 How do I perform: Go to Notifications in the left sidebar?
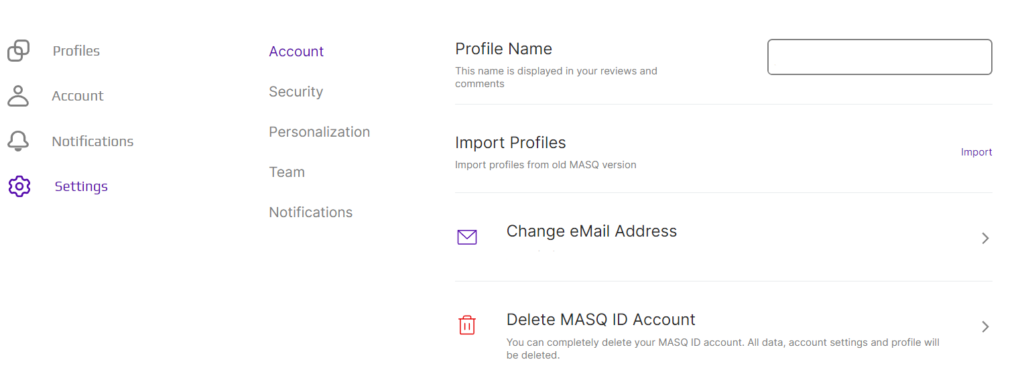pos(93,142)
